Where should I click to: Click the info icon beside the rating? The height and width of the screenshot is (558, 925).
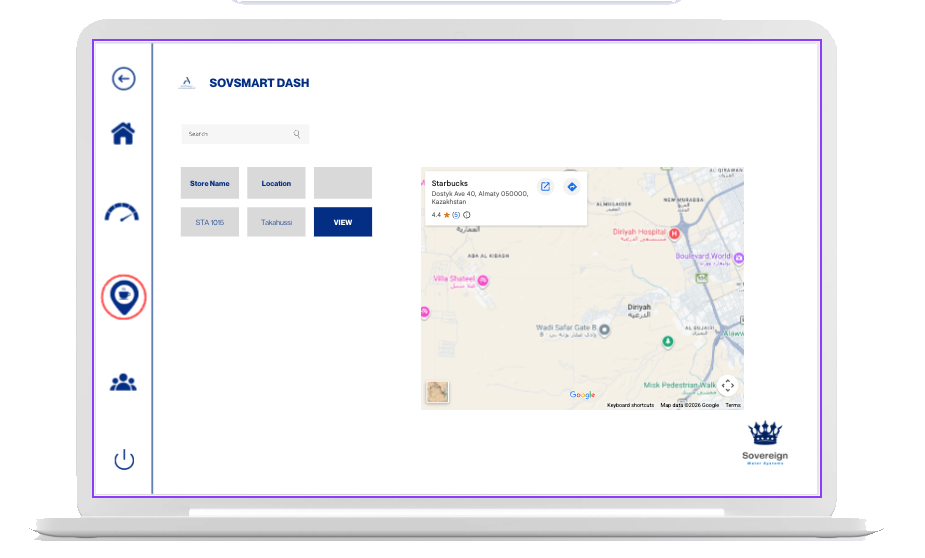tap(467, 215)
